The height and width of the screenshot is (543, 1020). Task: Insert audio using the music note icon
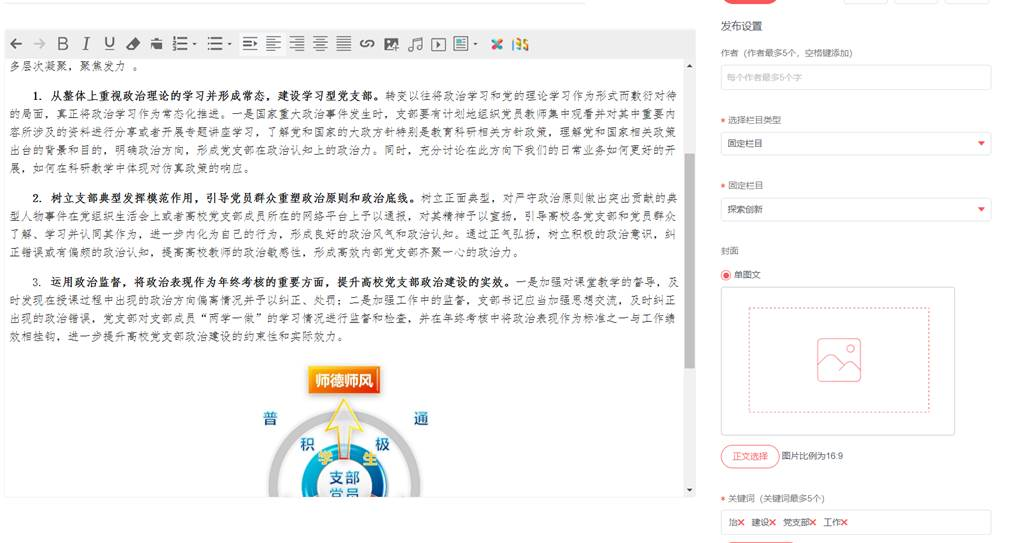click(x=415, y=44)
